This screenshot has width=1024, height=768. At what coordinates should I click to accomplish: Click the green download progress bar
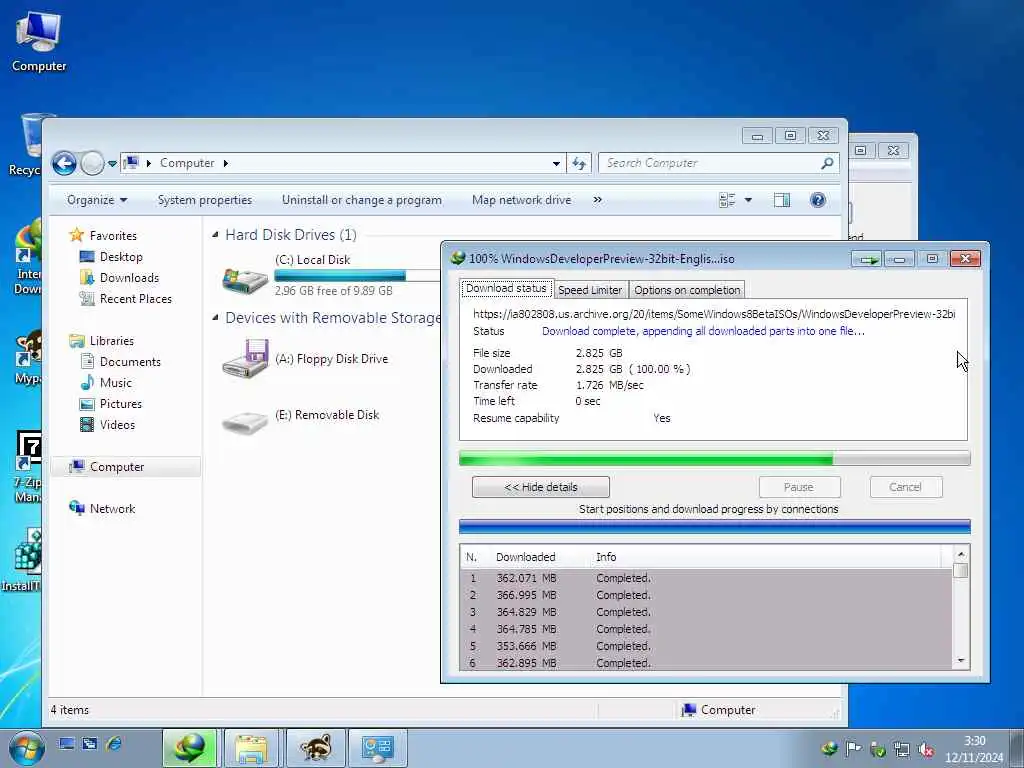coord(714,459)
